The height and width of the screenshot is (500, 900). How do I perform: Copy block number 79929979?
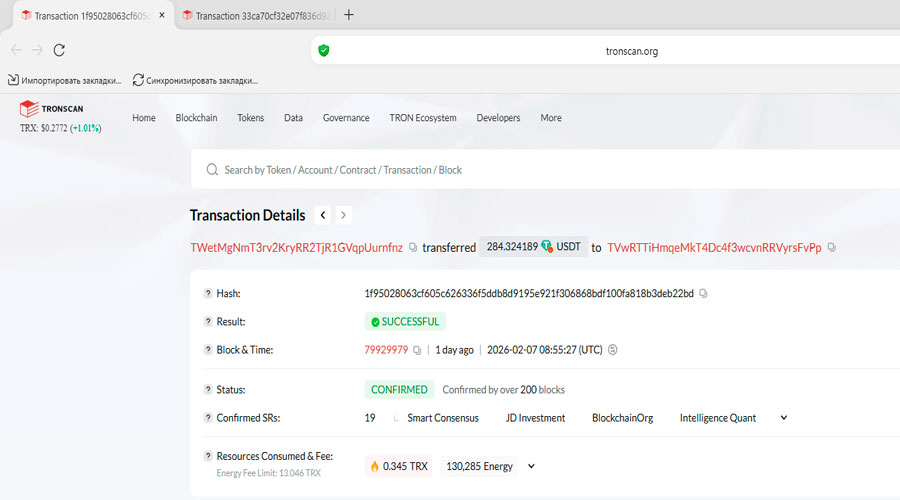417,350
